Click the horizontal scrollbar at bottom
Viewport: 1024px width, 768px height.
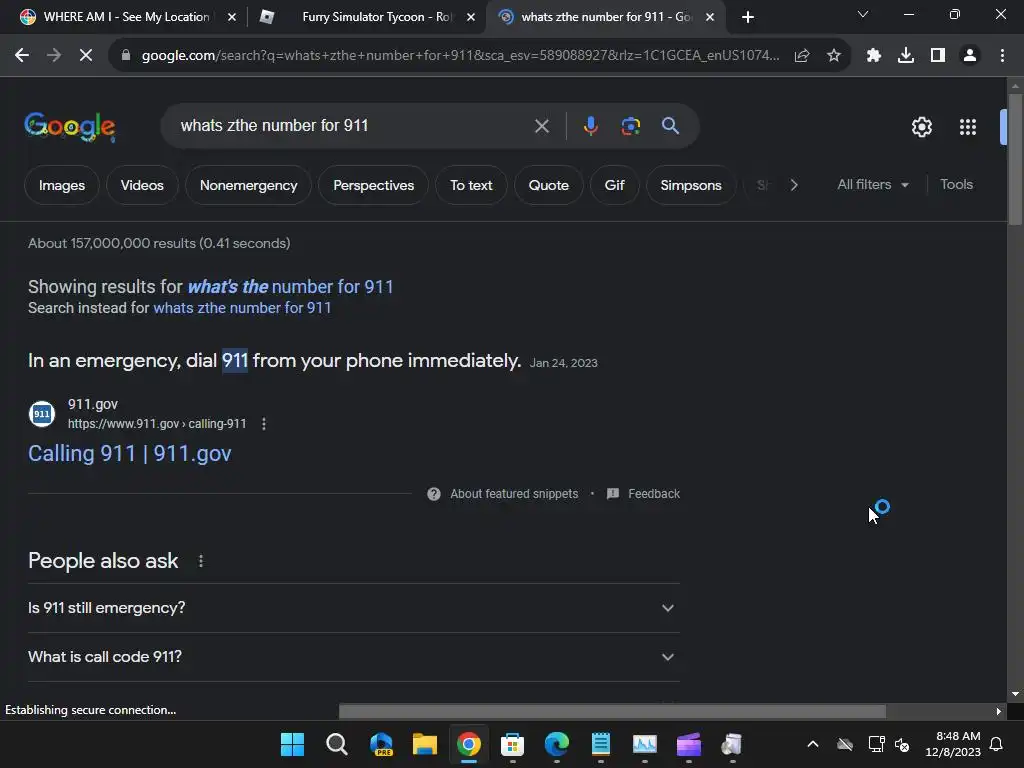coord(613,711)
